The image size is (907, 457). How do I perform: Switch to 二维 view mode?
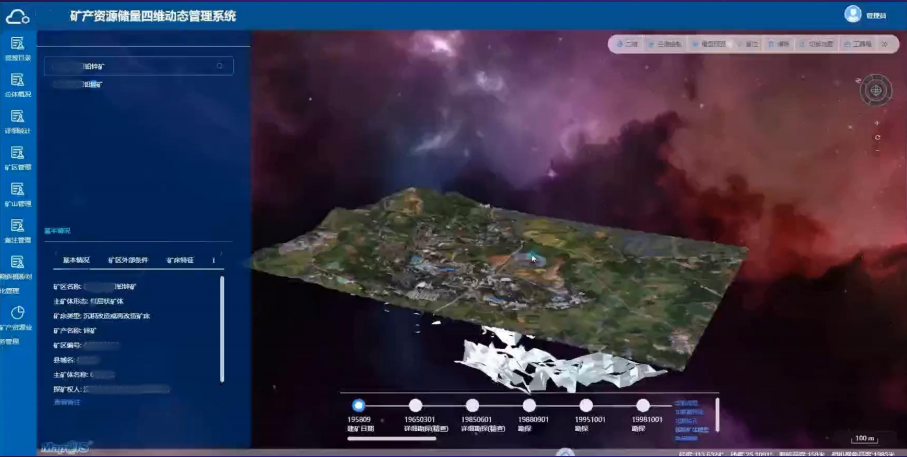pos(627,44)
